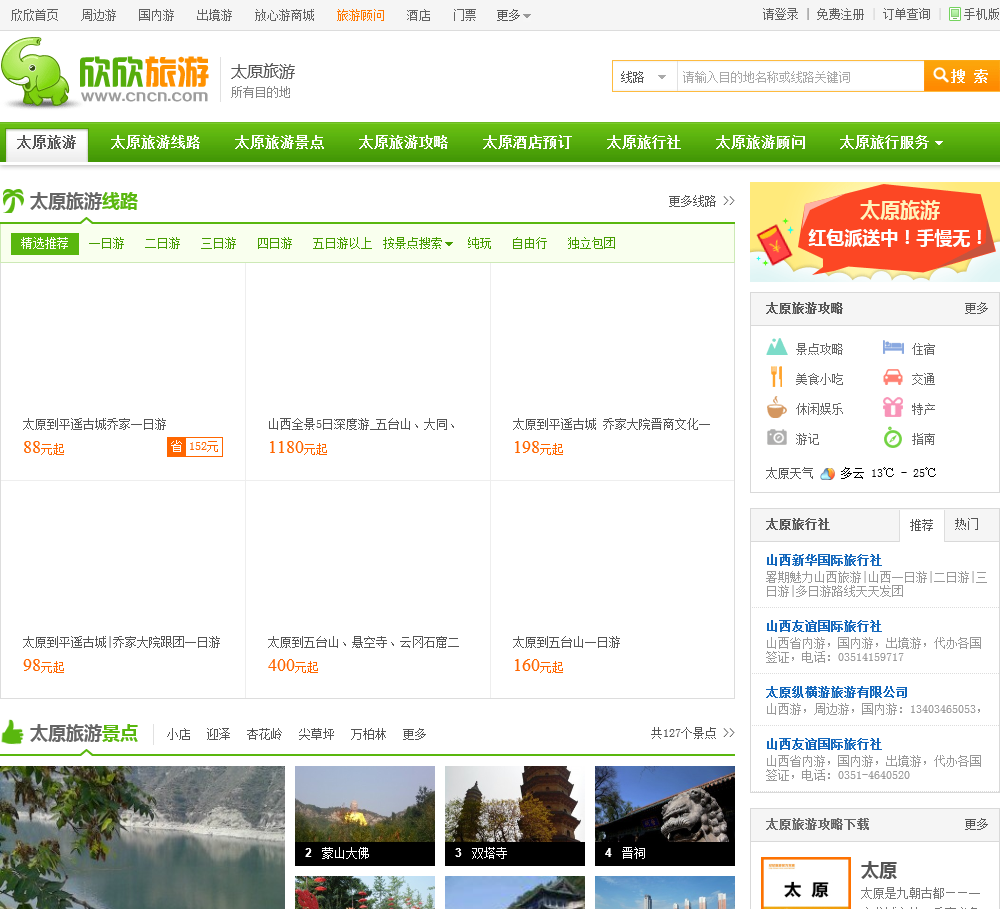1000x909 pixels.
Task: Switch travel agency list to 推荐 tab
Action: coord(922,525)
